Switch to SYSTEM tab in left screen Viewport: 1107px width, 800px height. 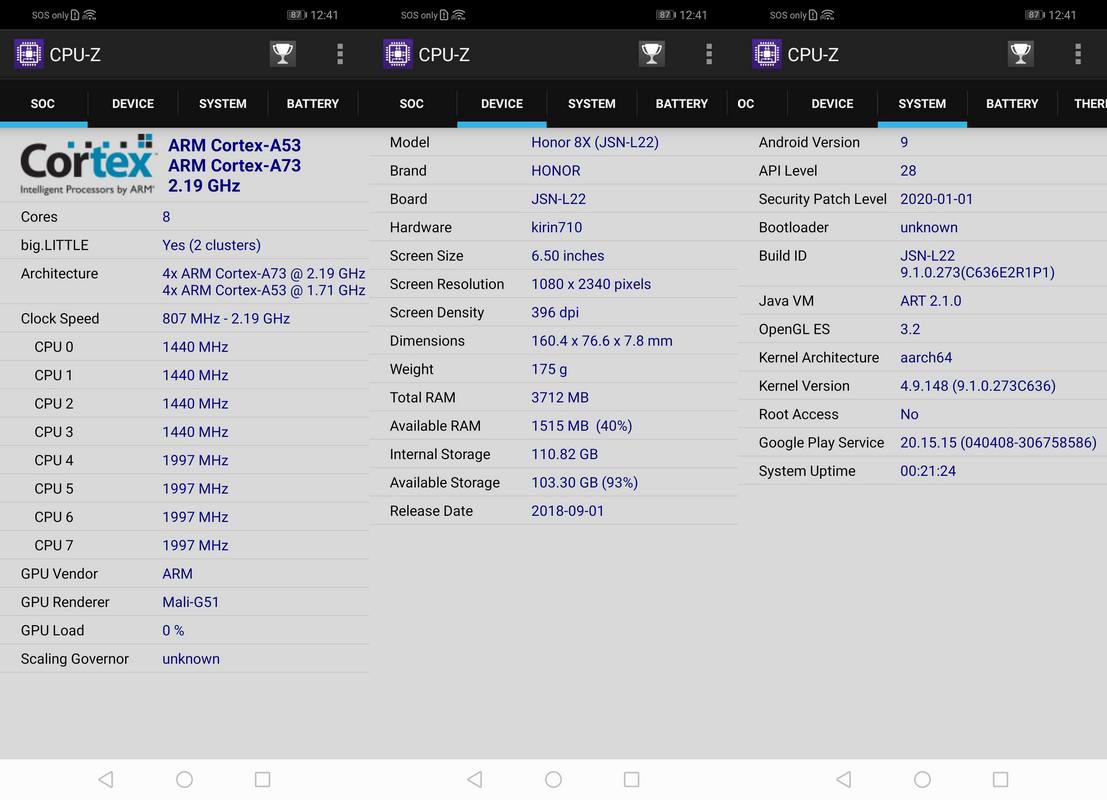pyautogui.click(x=222, y=104)
